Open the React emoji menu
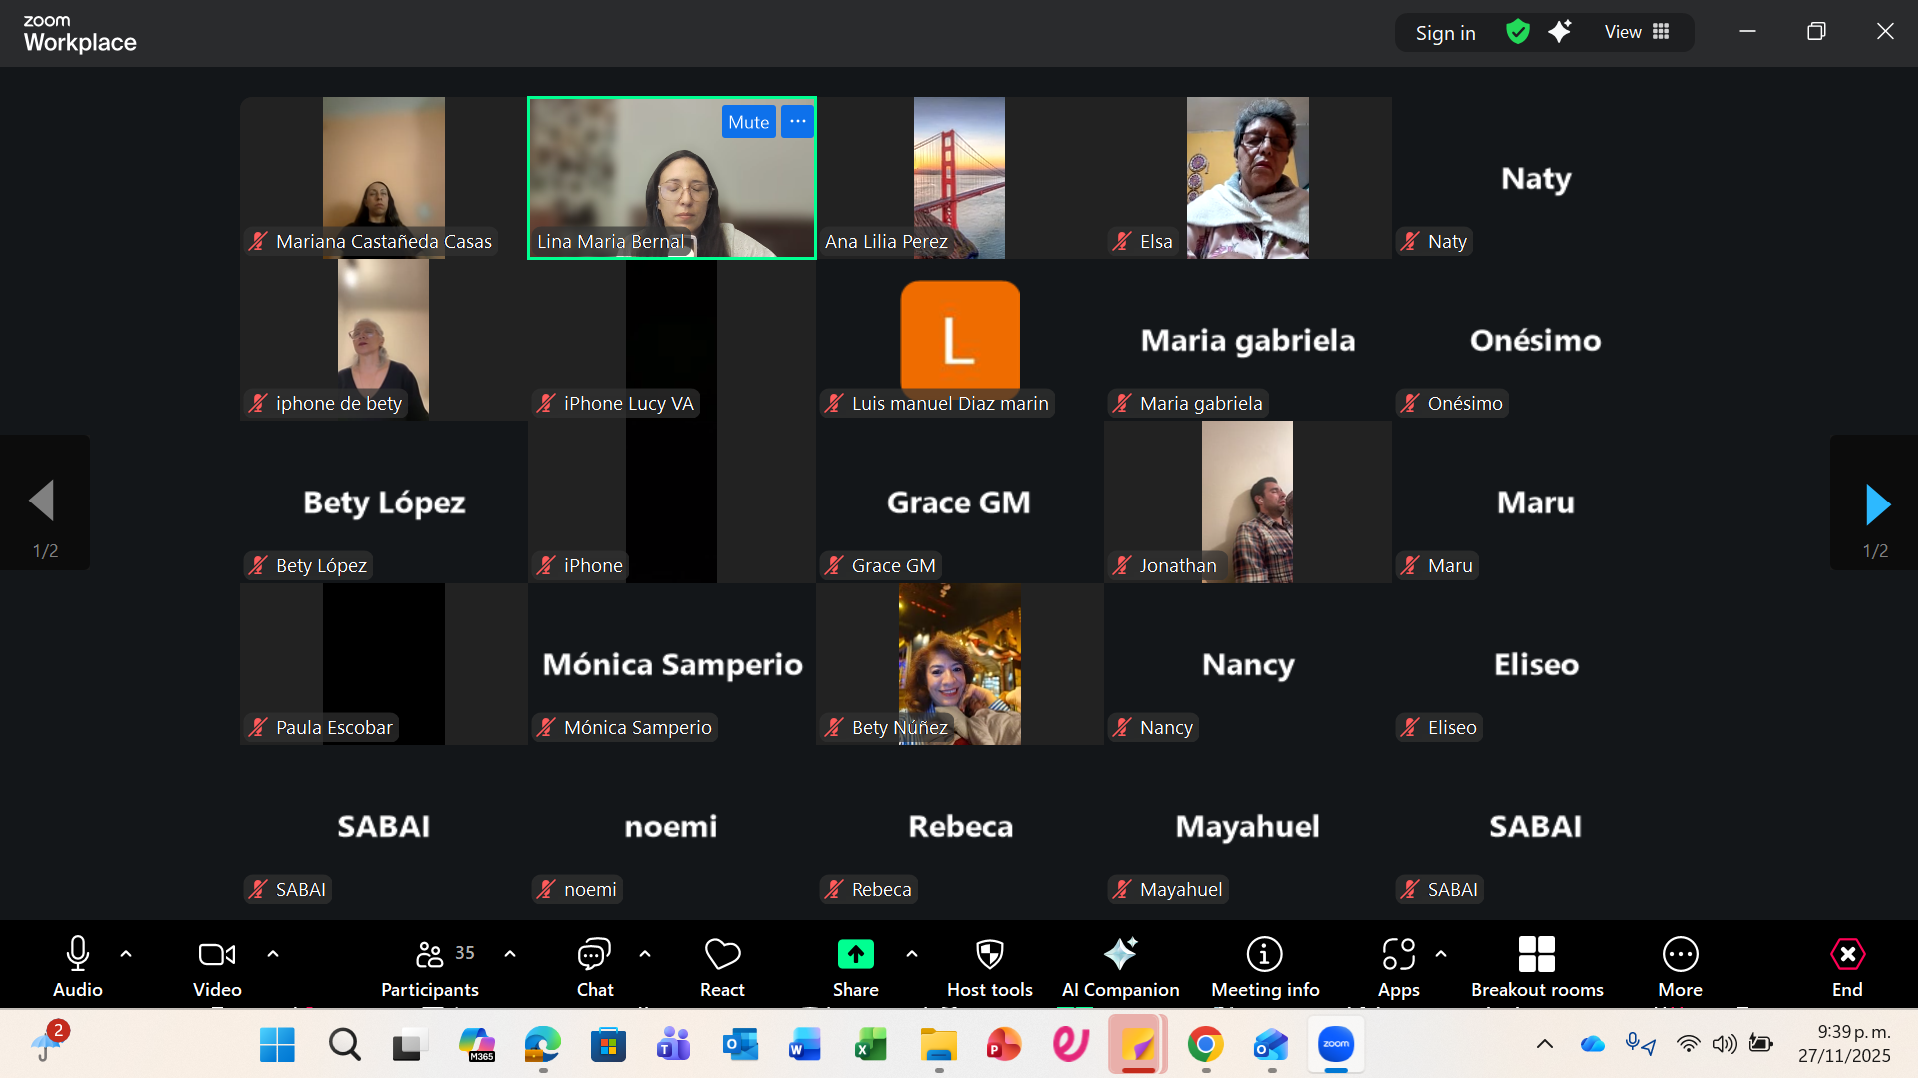Image resolution: width=1918 pixels, height=1078 pixels. pos(722,966)
